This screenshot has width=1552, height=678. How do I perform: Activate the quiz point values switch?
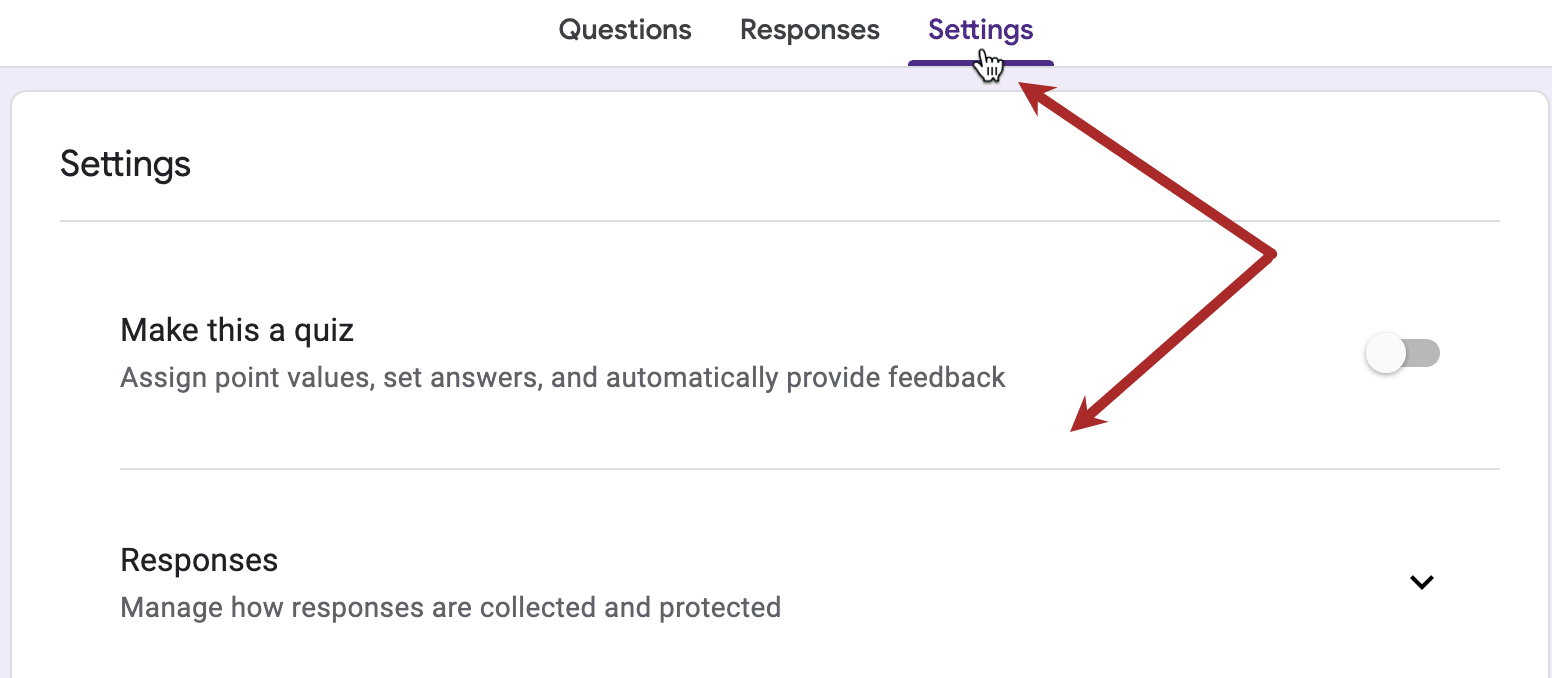coord(1402,353)
